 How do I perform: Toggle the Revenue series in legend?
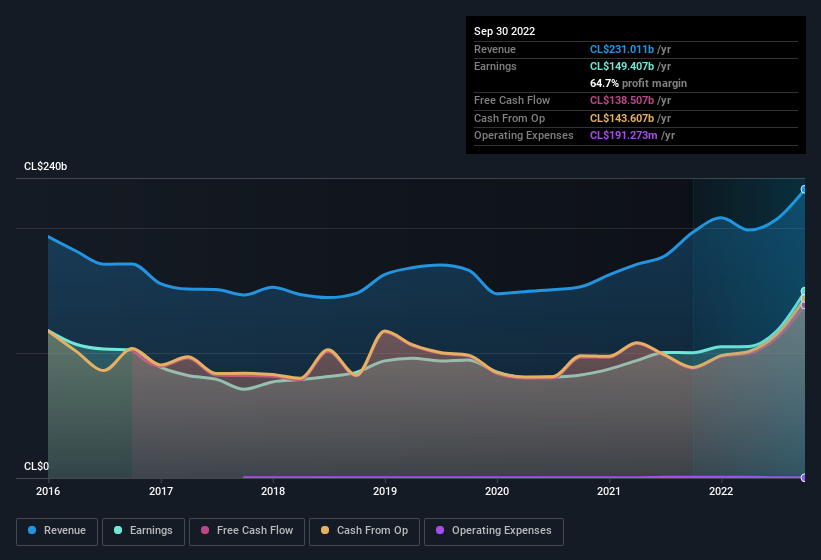click(57, 531)
